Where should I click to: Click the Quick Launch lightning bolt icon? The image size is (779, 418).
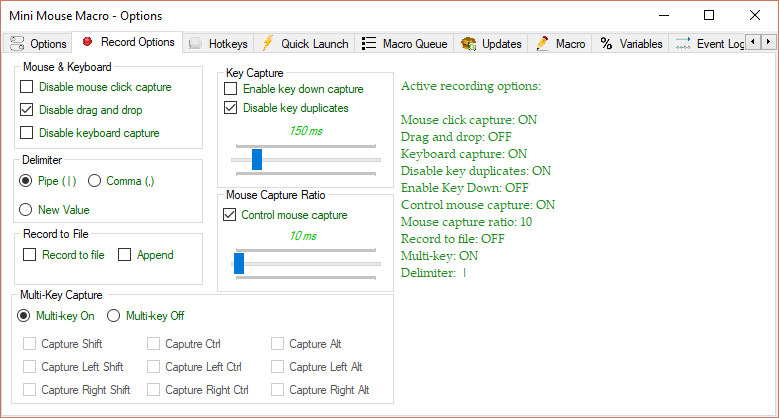(267, 43)
